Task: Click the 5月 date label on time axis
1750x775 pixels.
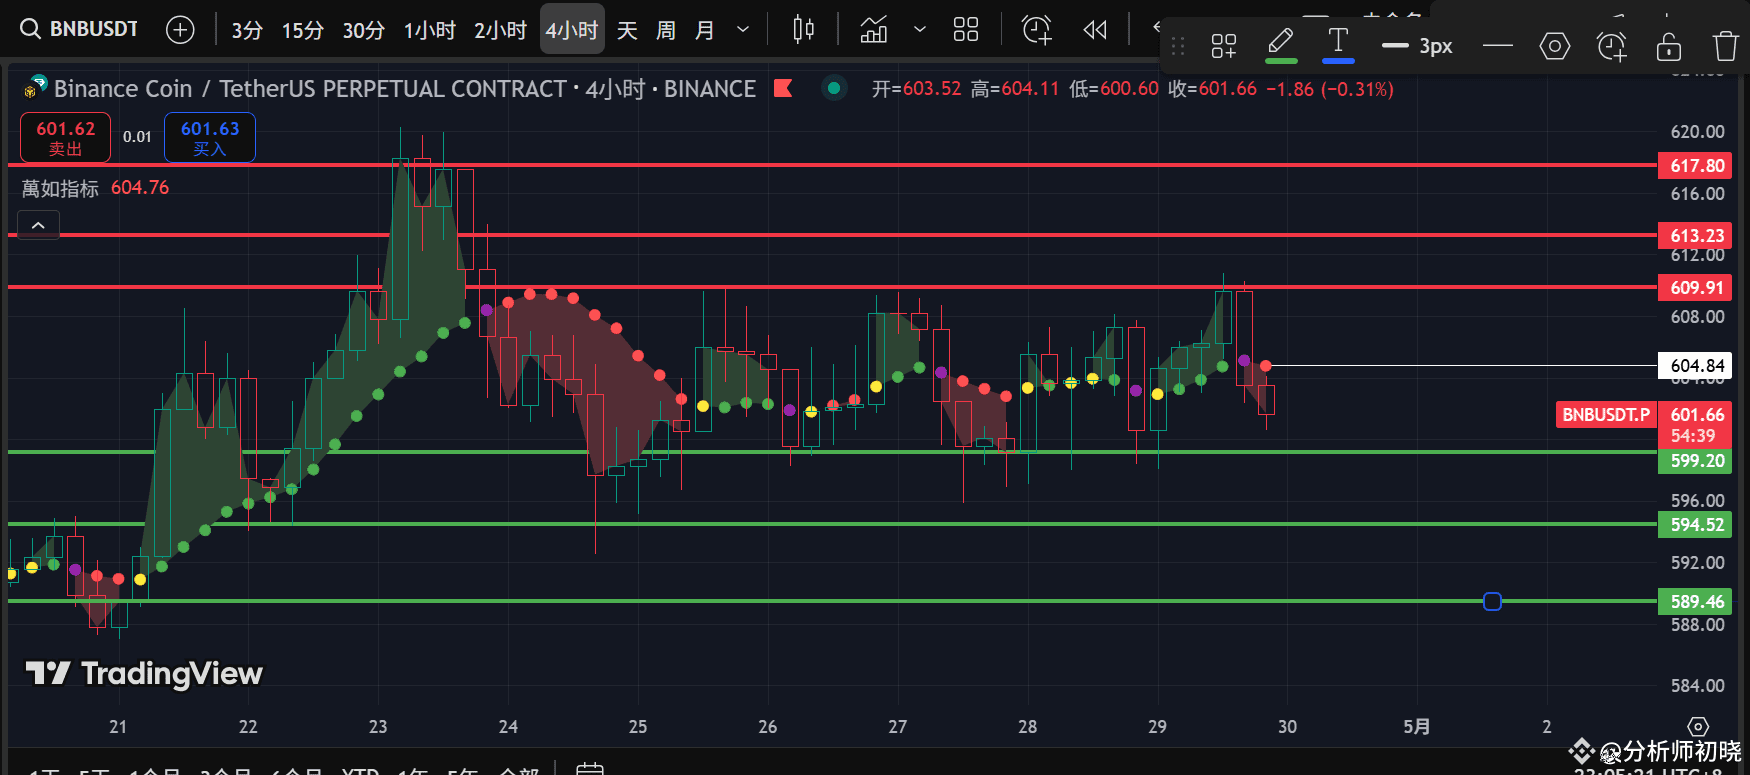Action: click(x=1416, y=727)
